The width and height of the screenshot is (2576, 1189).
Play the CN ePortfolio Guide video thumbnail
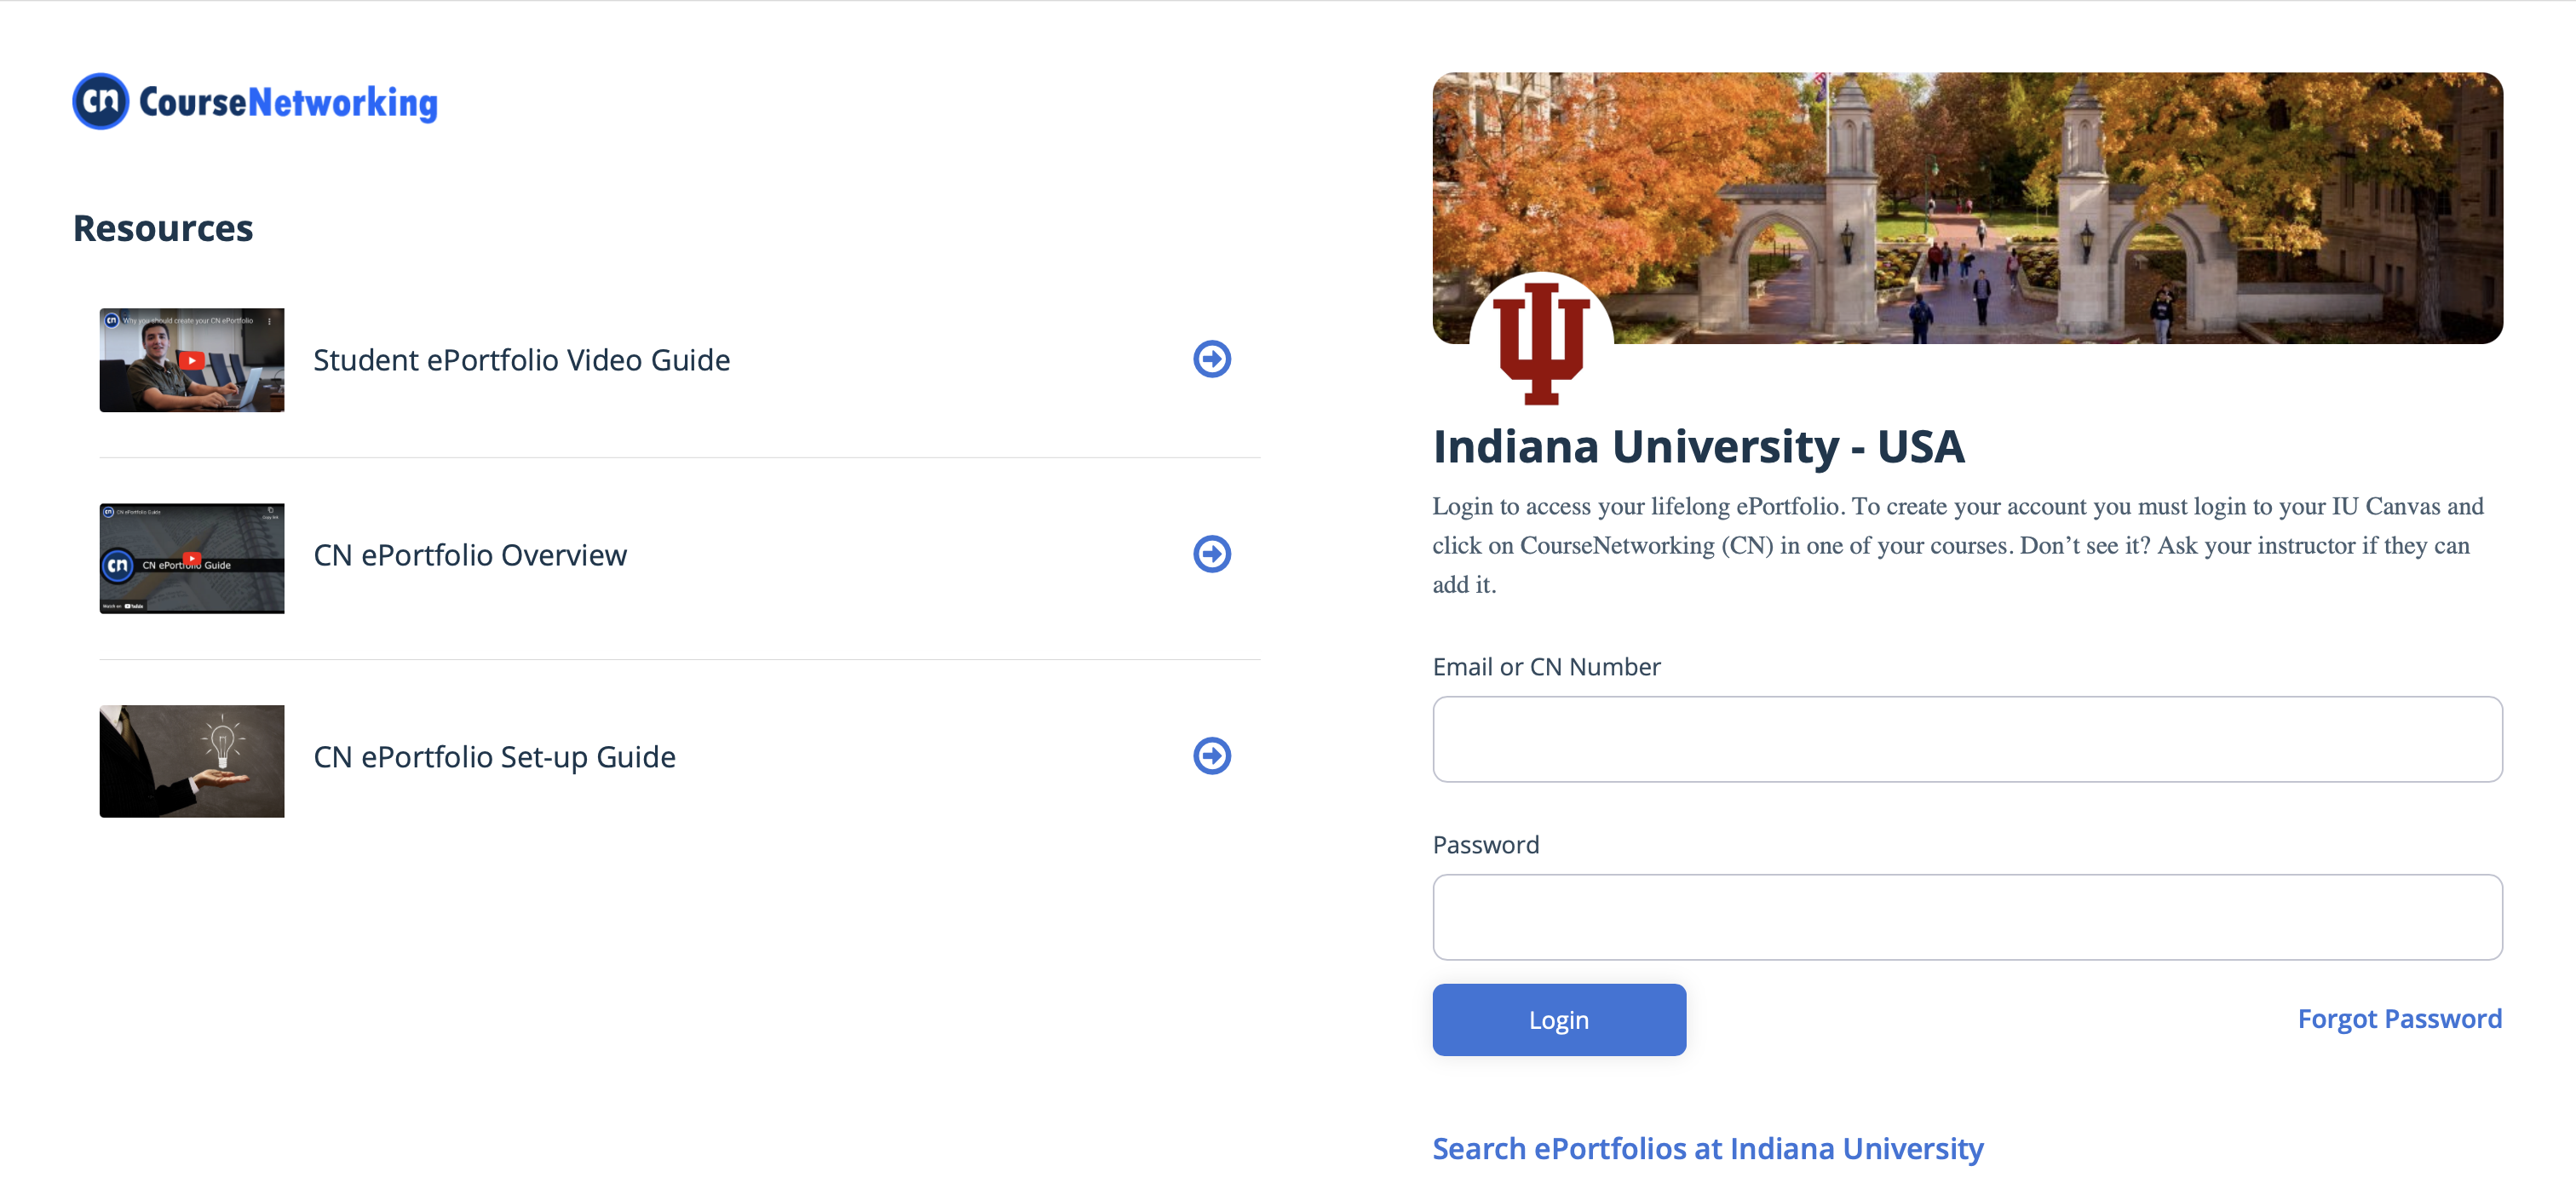tap(192, 558)
